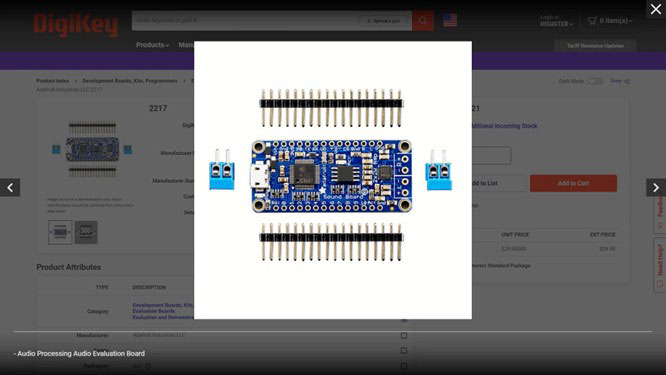Image resolution: width=666 pixels, height=375 pixels.
Task: Check the Series row checkbox above Packaging
Action: (404, 350)
